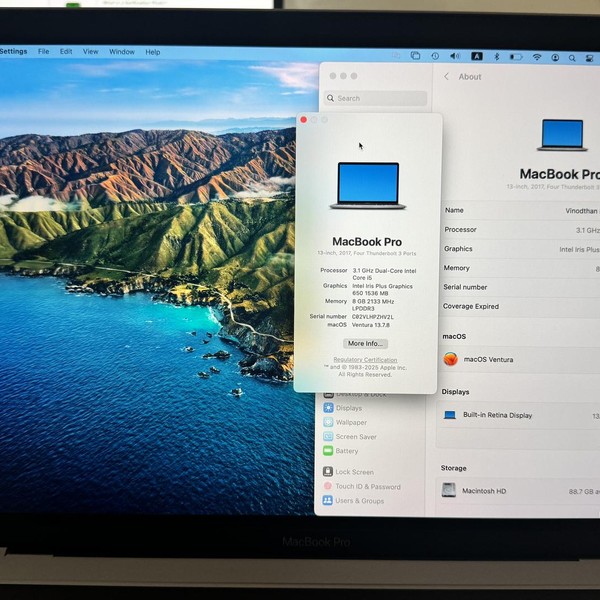
Task: Open the Help menu
Action: (153, 52)
